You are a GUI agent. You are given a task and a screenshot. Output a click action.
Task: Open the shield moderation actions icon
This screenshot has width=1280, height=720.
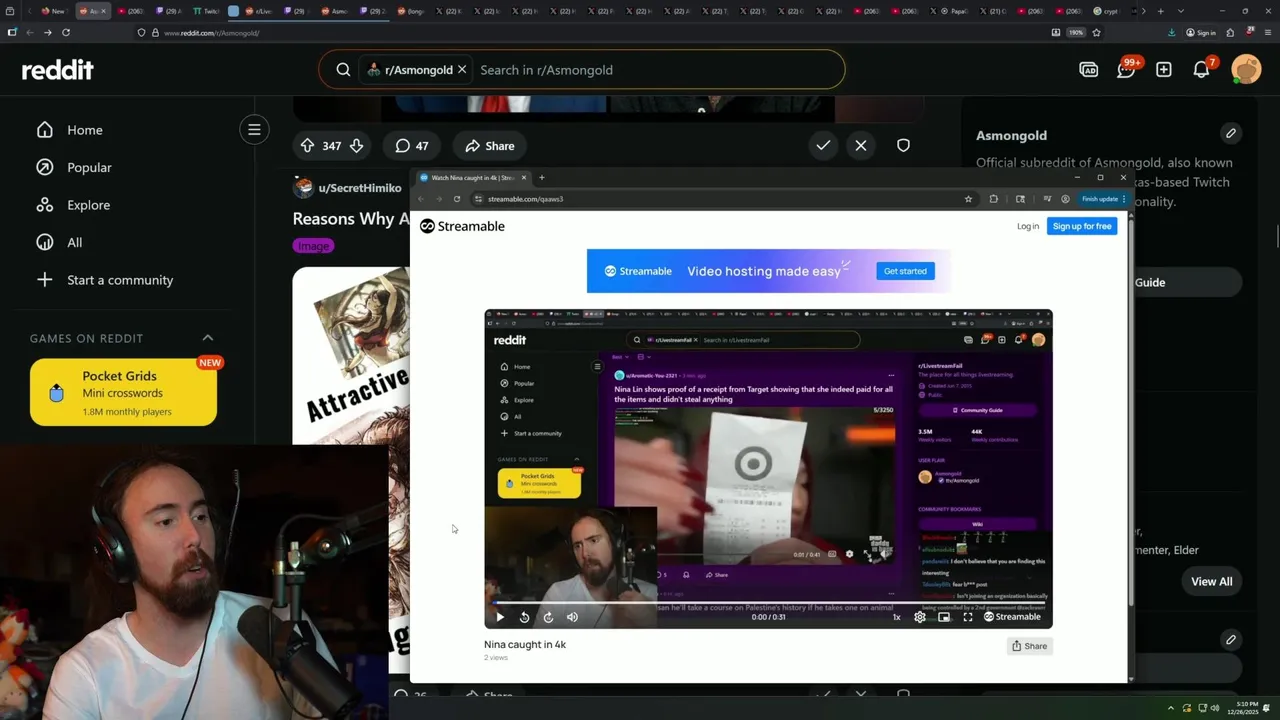click(x=903, y=146)
